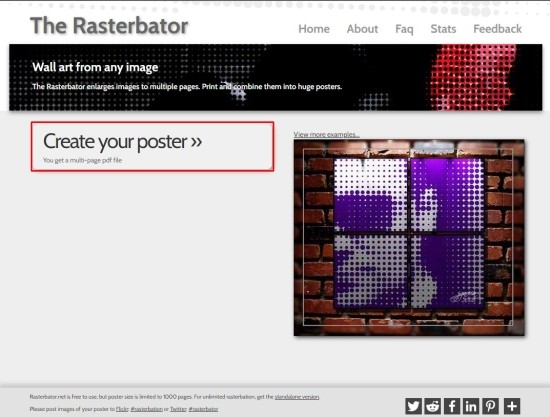
Task: Open the purple halftone example poster image
Action: [x=409, y=238]
